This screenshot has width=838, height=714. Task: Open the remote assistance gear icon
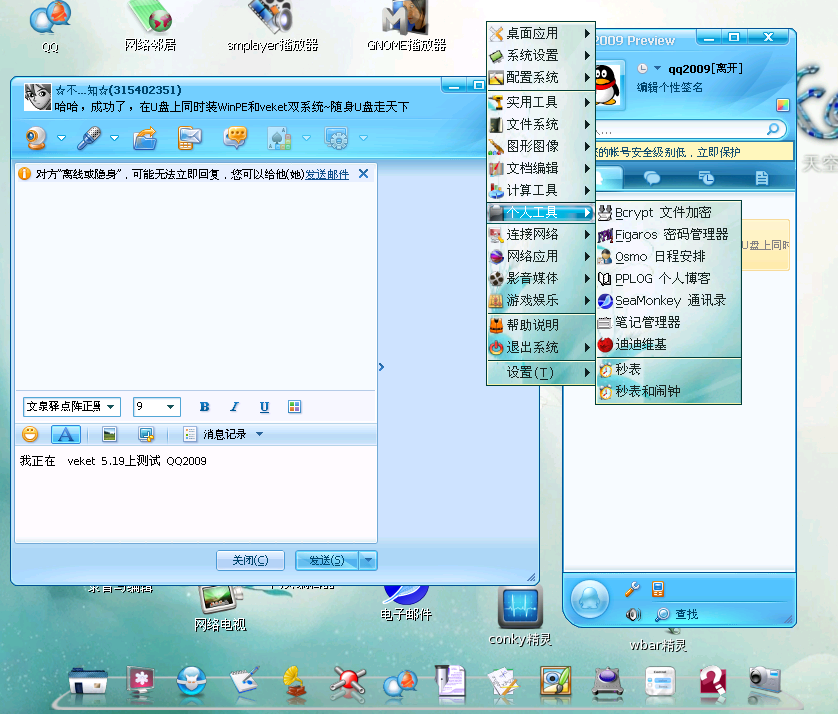click(x=337, y=138)
